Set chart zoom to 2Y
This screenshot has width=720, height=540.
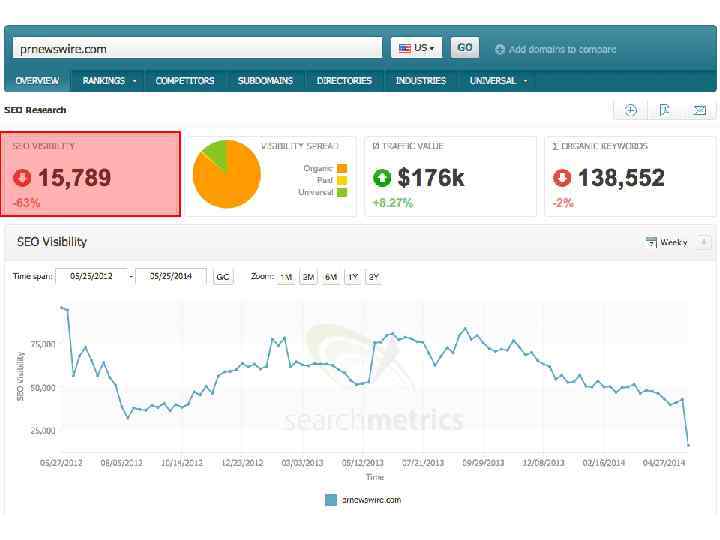tap(374, 277)
